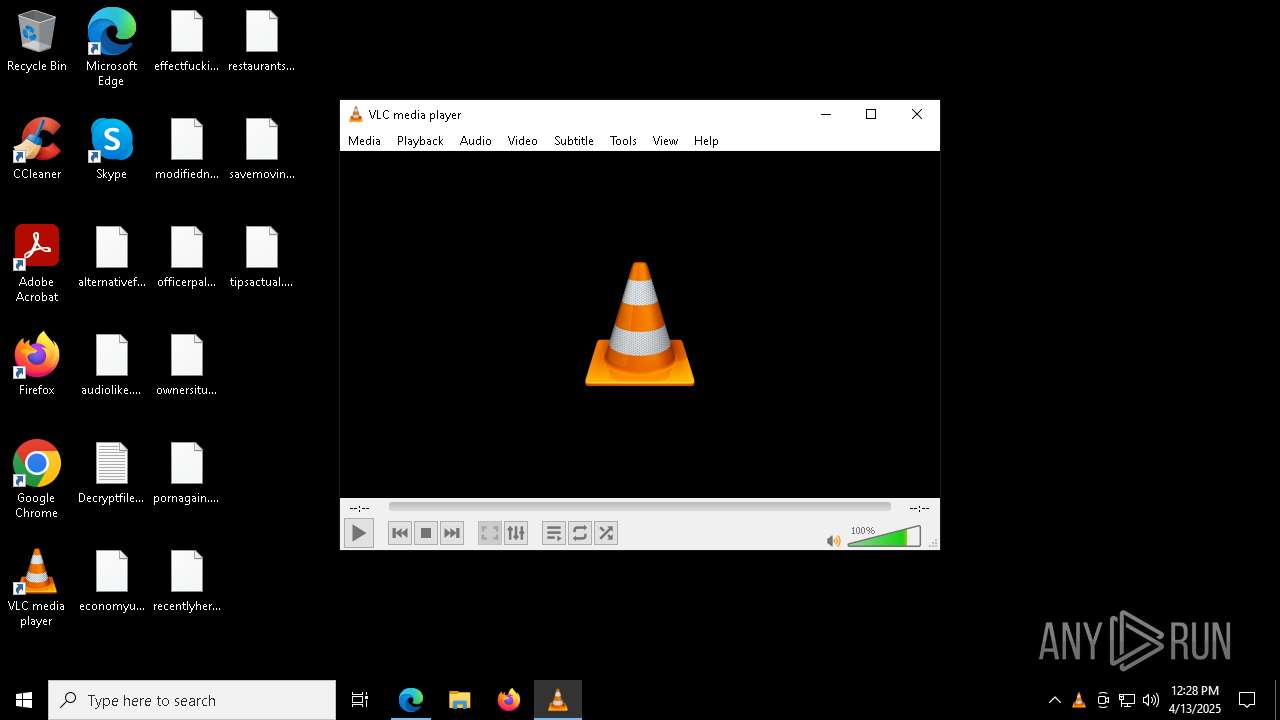Image resolution: width=1280 pixels, height=720 pixels.
Task: Open the Audio menu
Action: (x=476, y=141)
